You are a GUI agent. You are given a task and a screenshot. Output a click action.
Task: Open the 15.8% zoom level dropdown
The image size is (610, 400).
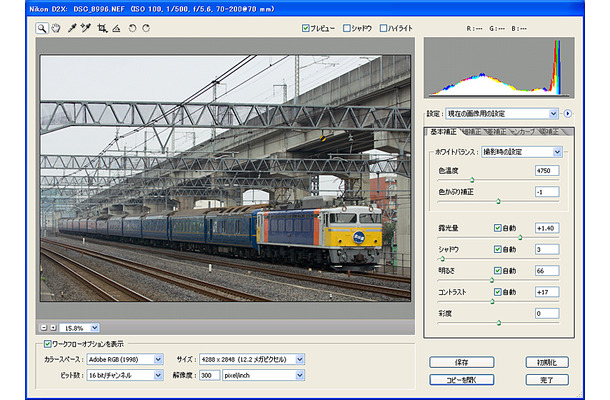pyautogui.click(x=79, y=328)
